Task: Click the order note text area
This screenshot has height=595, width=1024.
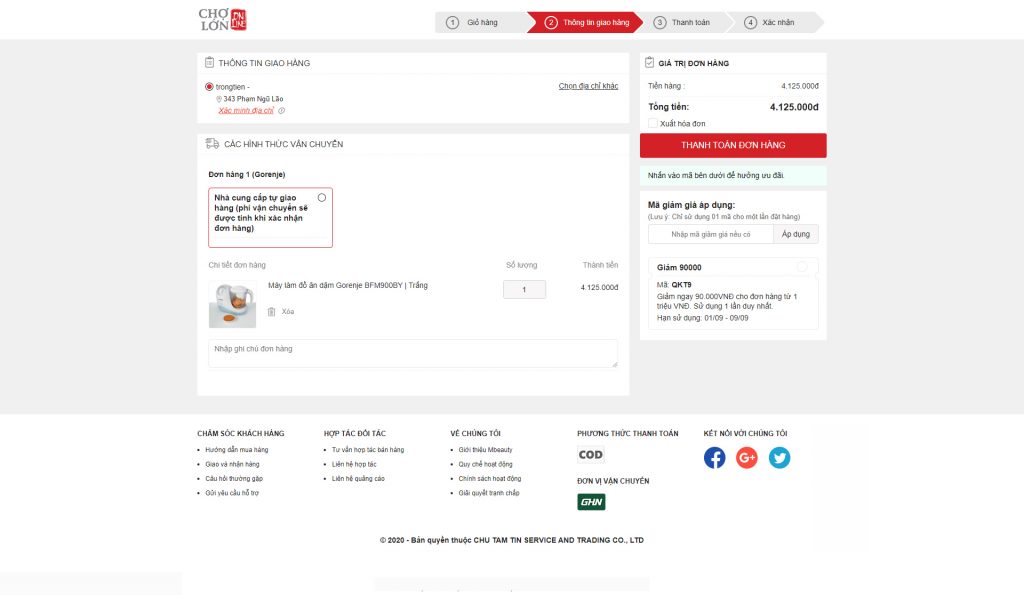Action: coord(413,353)
